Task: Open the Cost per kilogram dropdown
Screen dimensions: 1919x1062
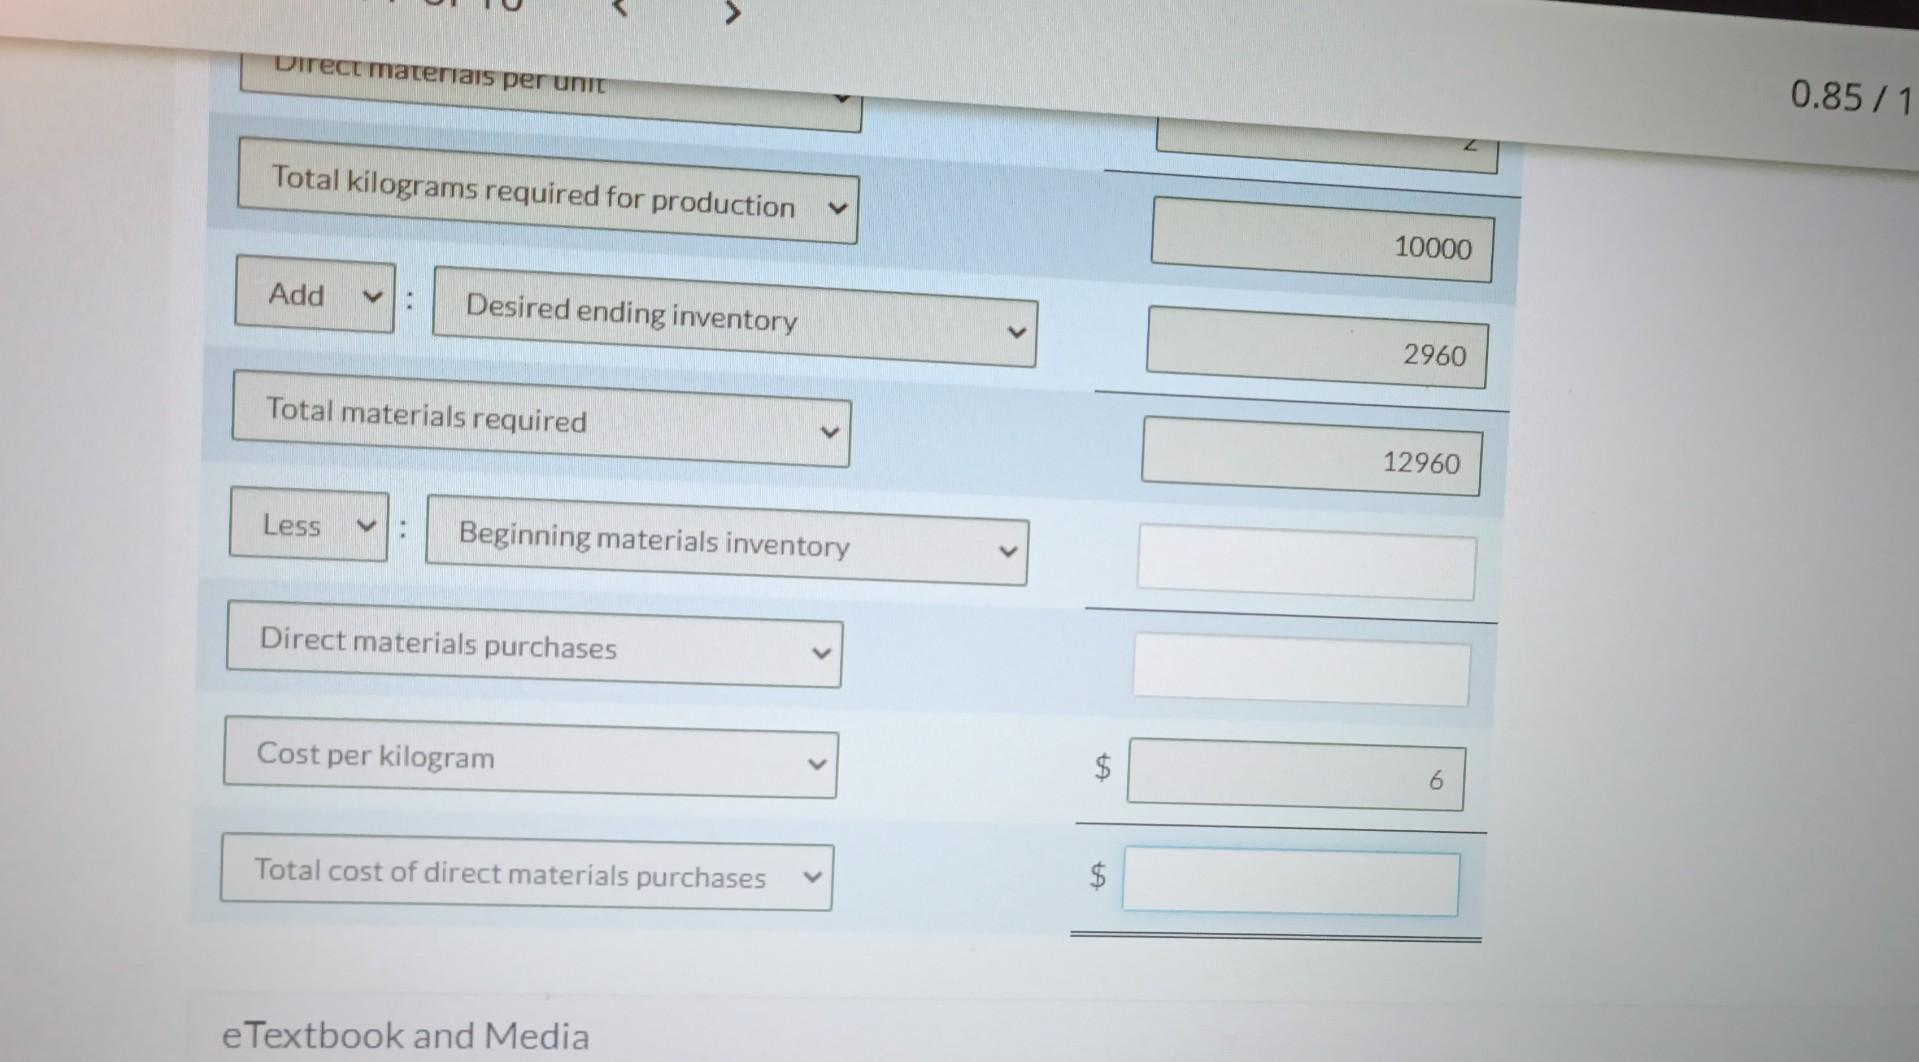Action: 530,758
